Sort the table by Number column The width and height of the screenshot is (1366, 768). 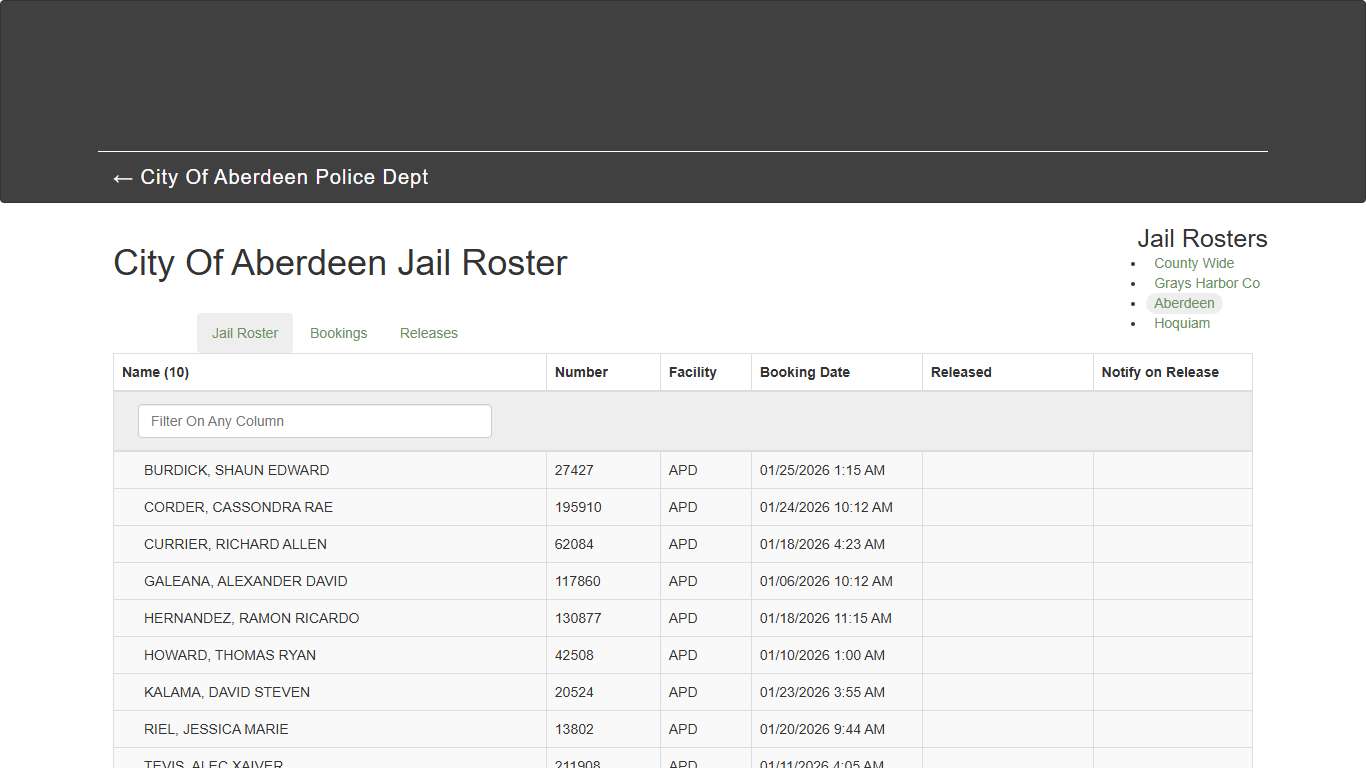click(x=582, y=371)
